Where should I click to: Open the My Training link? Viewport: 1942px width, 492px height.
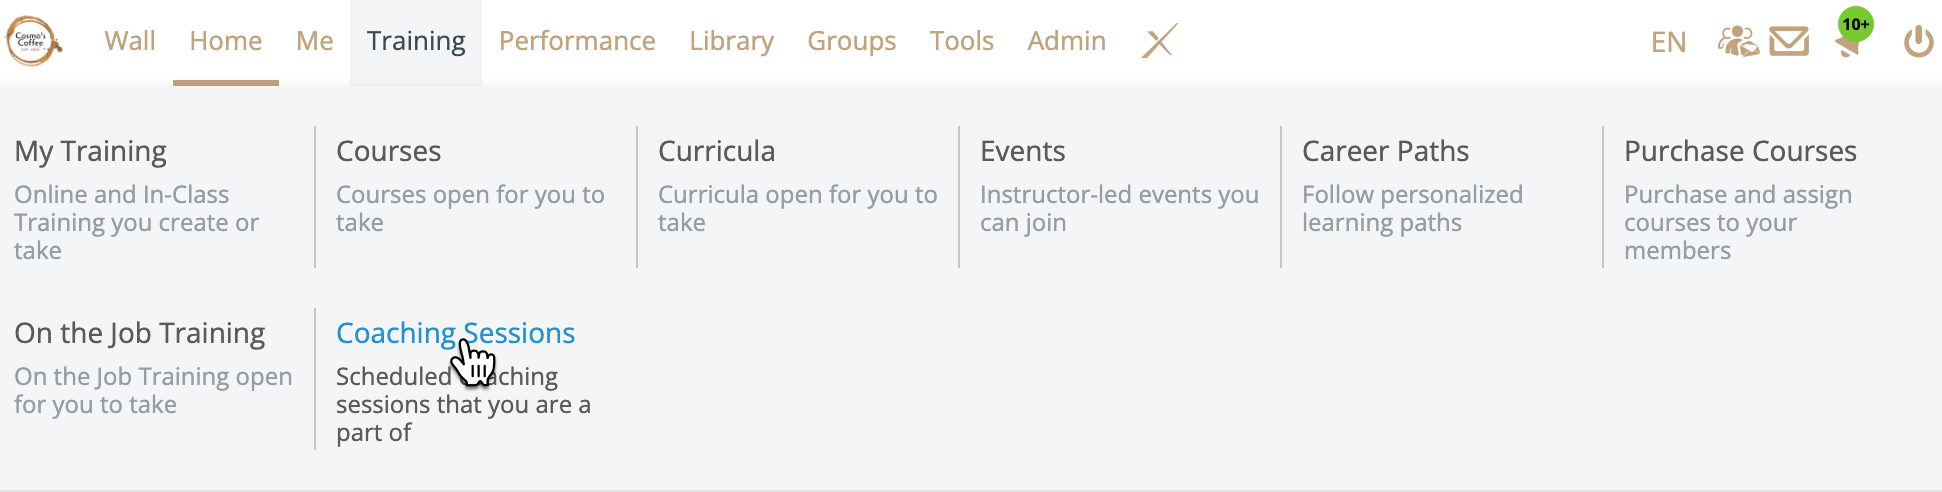90,151
